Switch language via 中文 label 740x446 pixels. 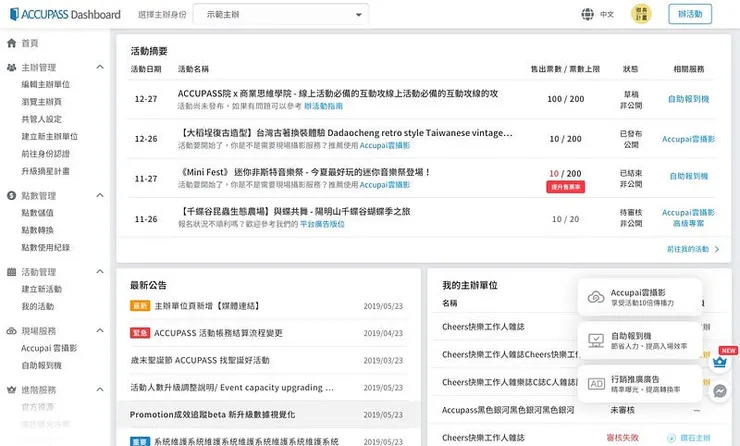pos(607,15)
